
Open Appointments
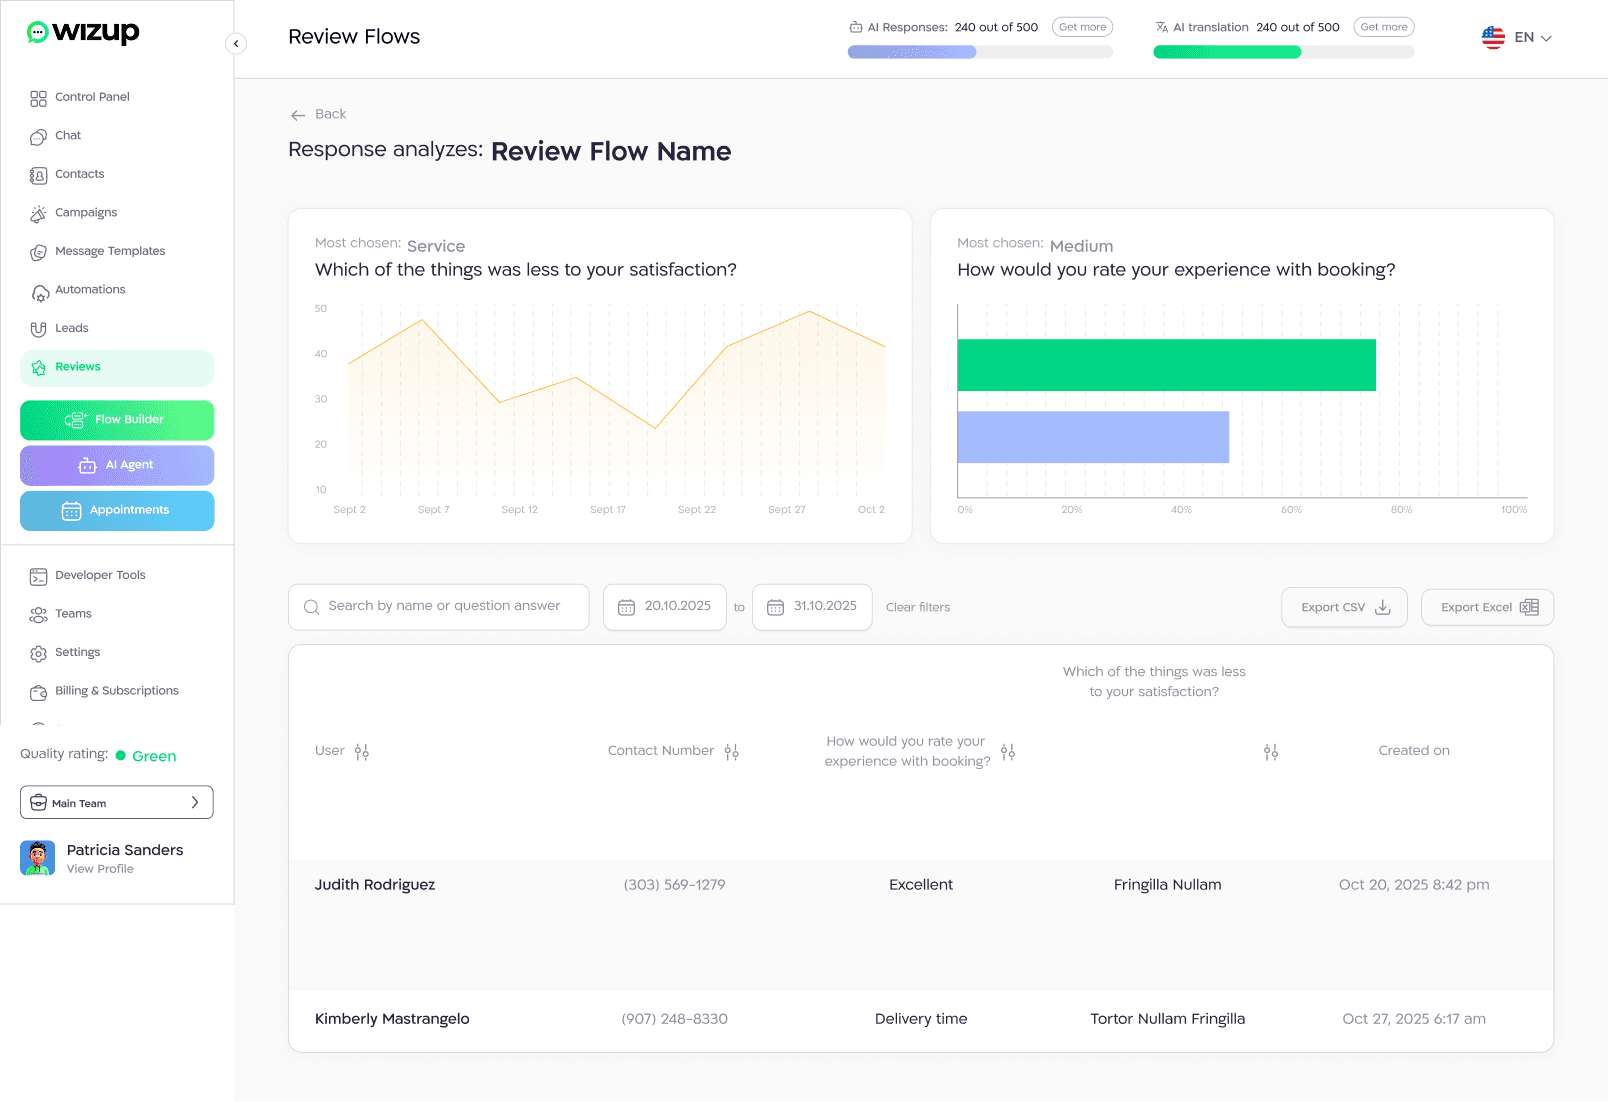coord(117,511)
